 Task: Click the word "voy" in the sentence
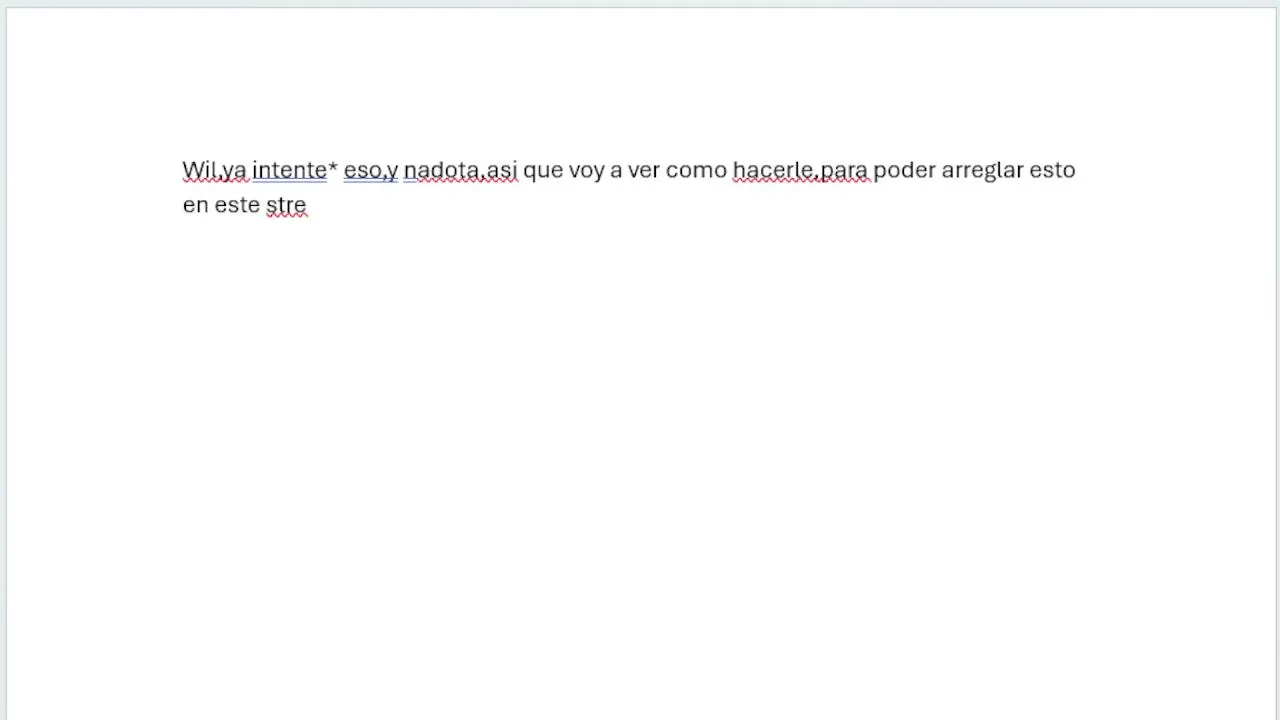[x=587, y=171]
